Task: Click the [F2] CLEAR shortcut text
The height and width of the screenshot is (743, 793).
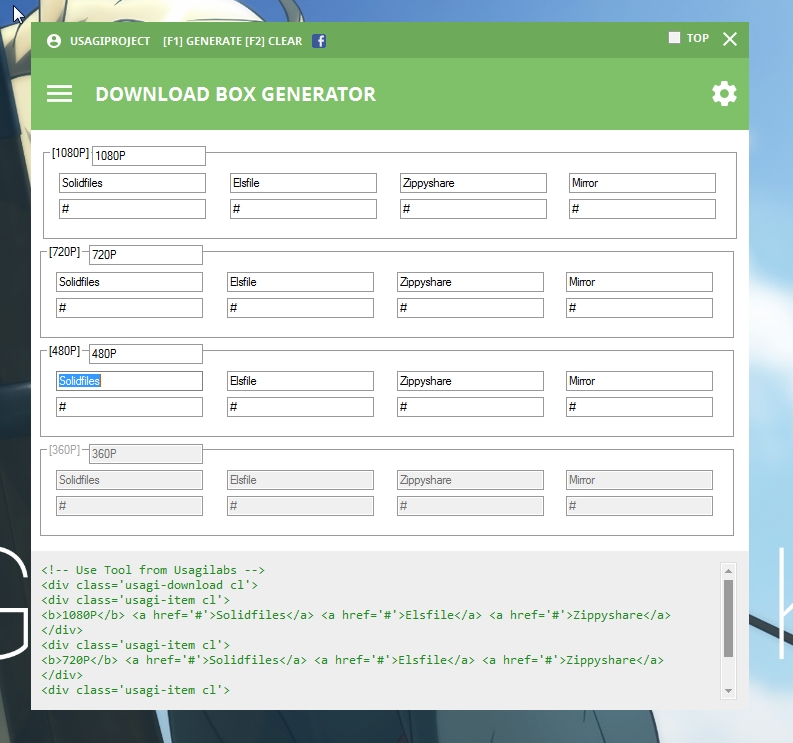Action: pyautogui.click(x=274, y=41)
